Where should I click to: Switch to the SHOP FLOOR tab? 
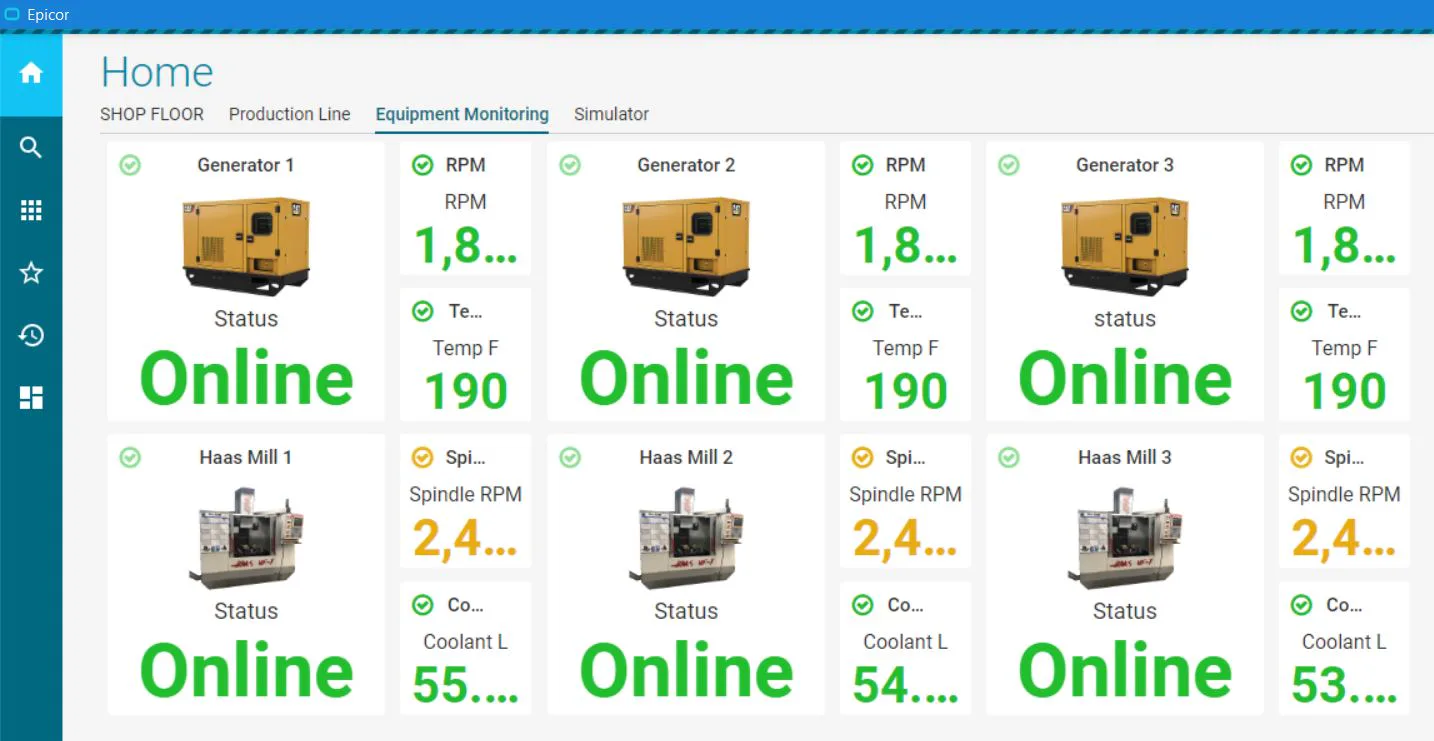152,114
